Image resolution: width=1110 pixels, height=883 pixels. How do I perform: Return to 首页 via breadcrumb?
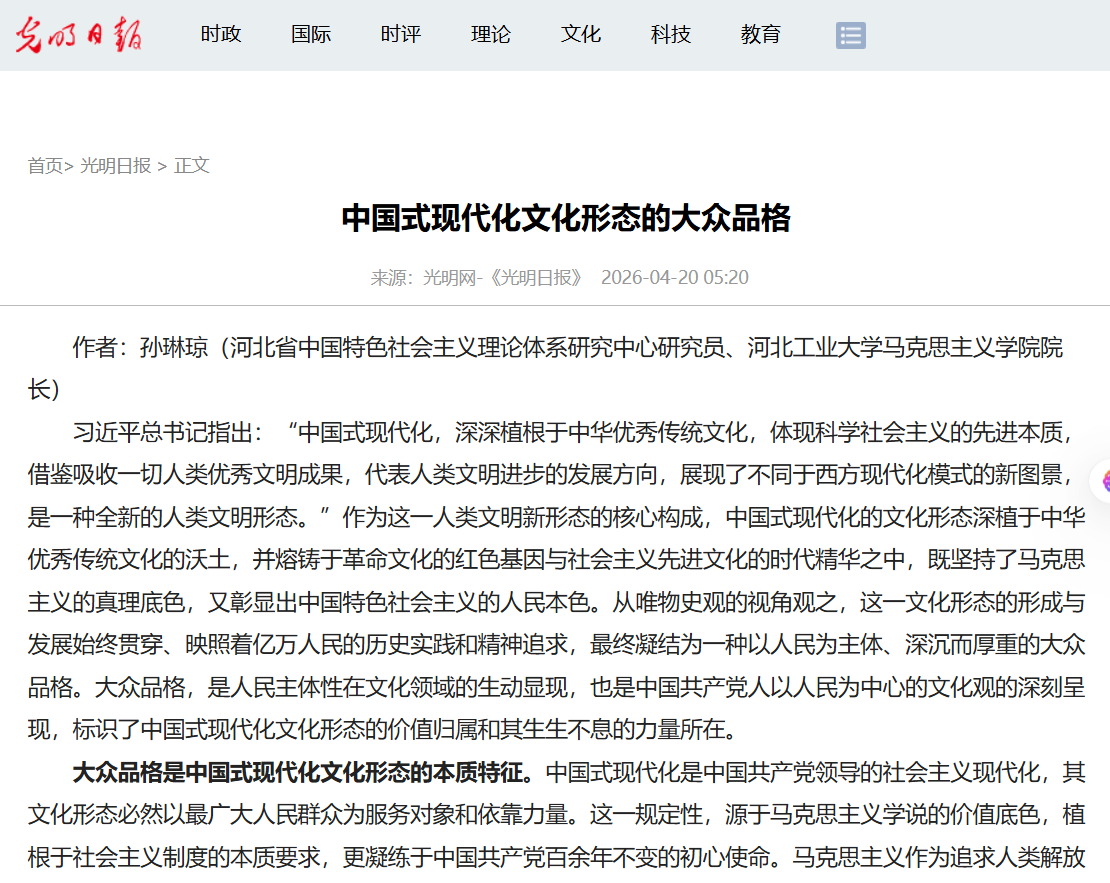(45, 166)
